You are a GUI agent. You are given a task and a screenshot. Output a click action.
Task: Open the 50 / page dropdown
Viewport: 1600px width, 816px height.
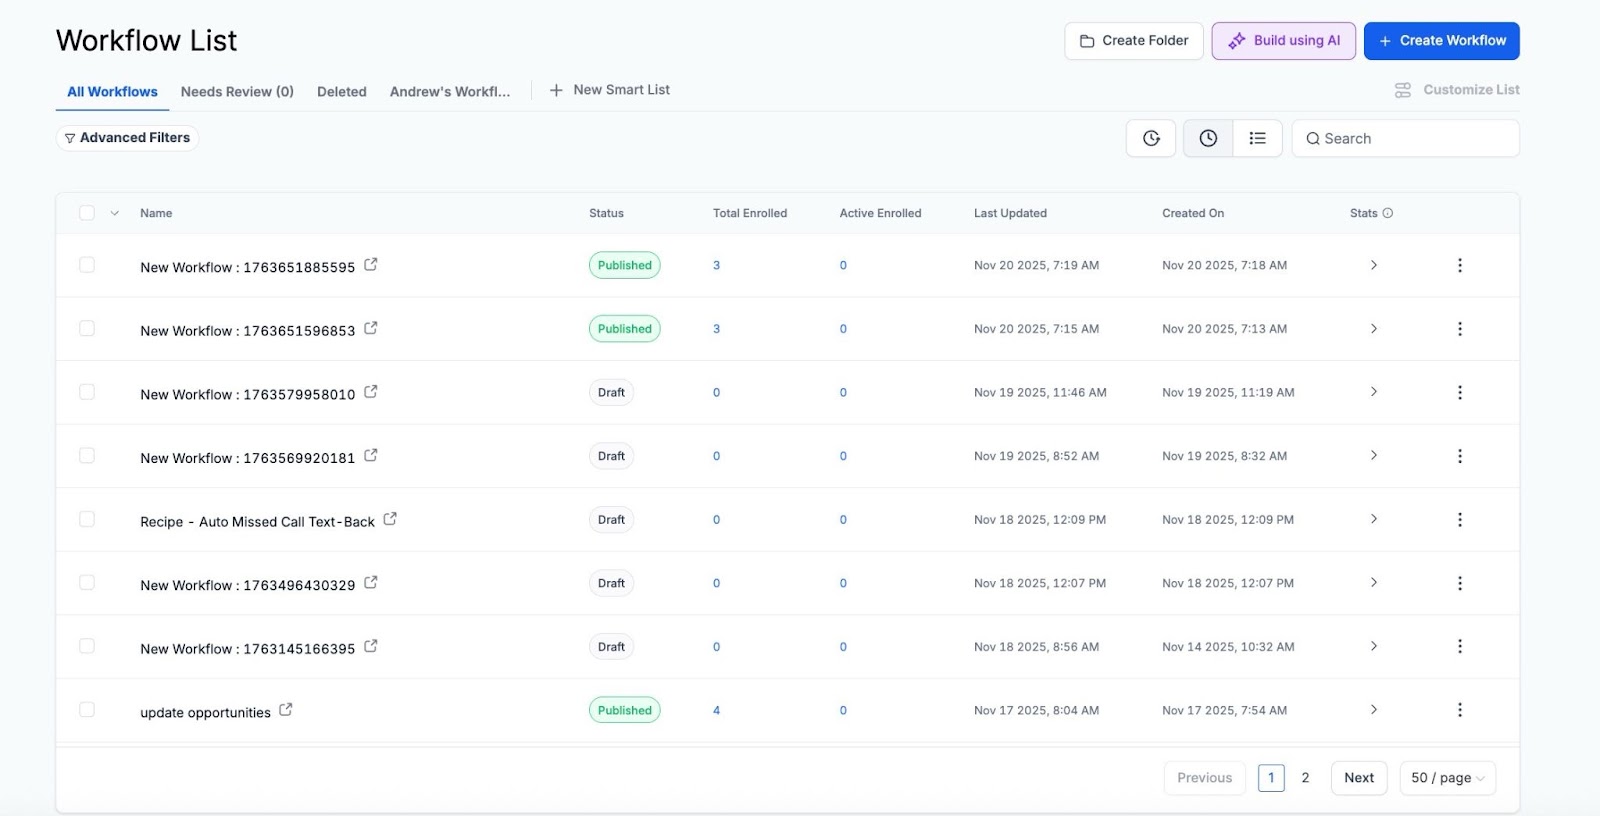pyautogui.click(x=1447, y=778)
